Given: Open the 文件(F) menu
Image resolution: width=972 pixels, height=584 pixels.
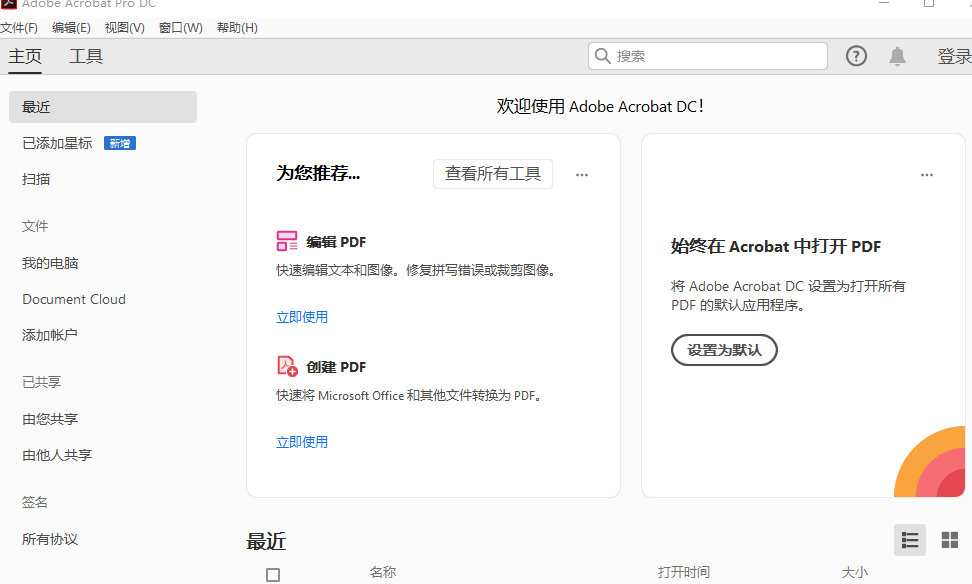Looking at the screenshot, I should tap(19, 28).
